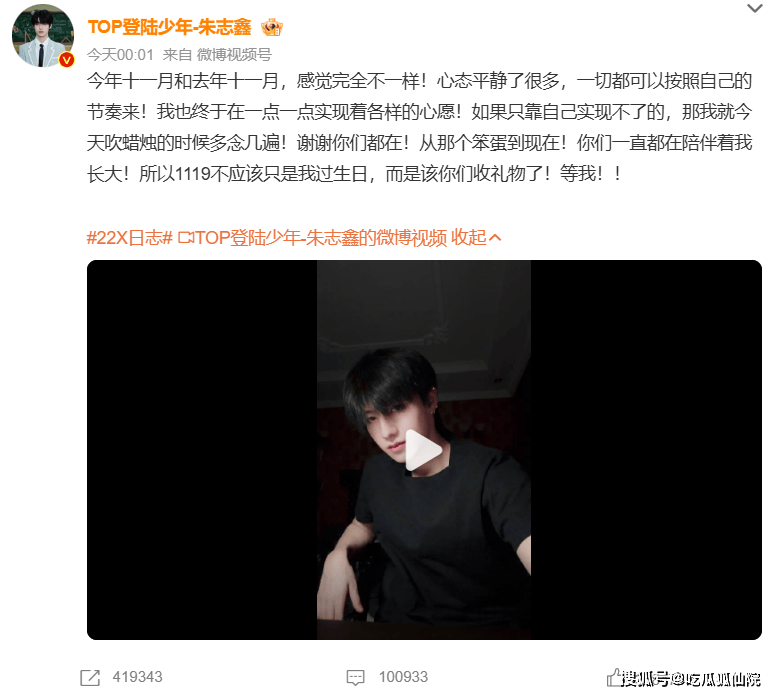Open the 朱志鑫的微博视频 link
The height and width of the screenshot is (696, 775).
tap(321, 238)
